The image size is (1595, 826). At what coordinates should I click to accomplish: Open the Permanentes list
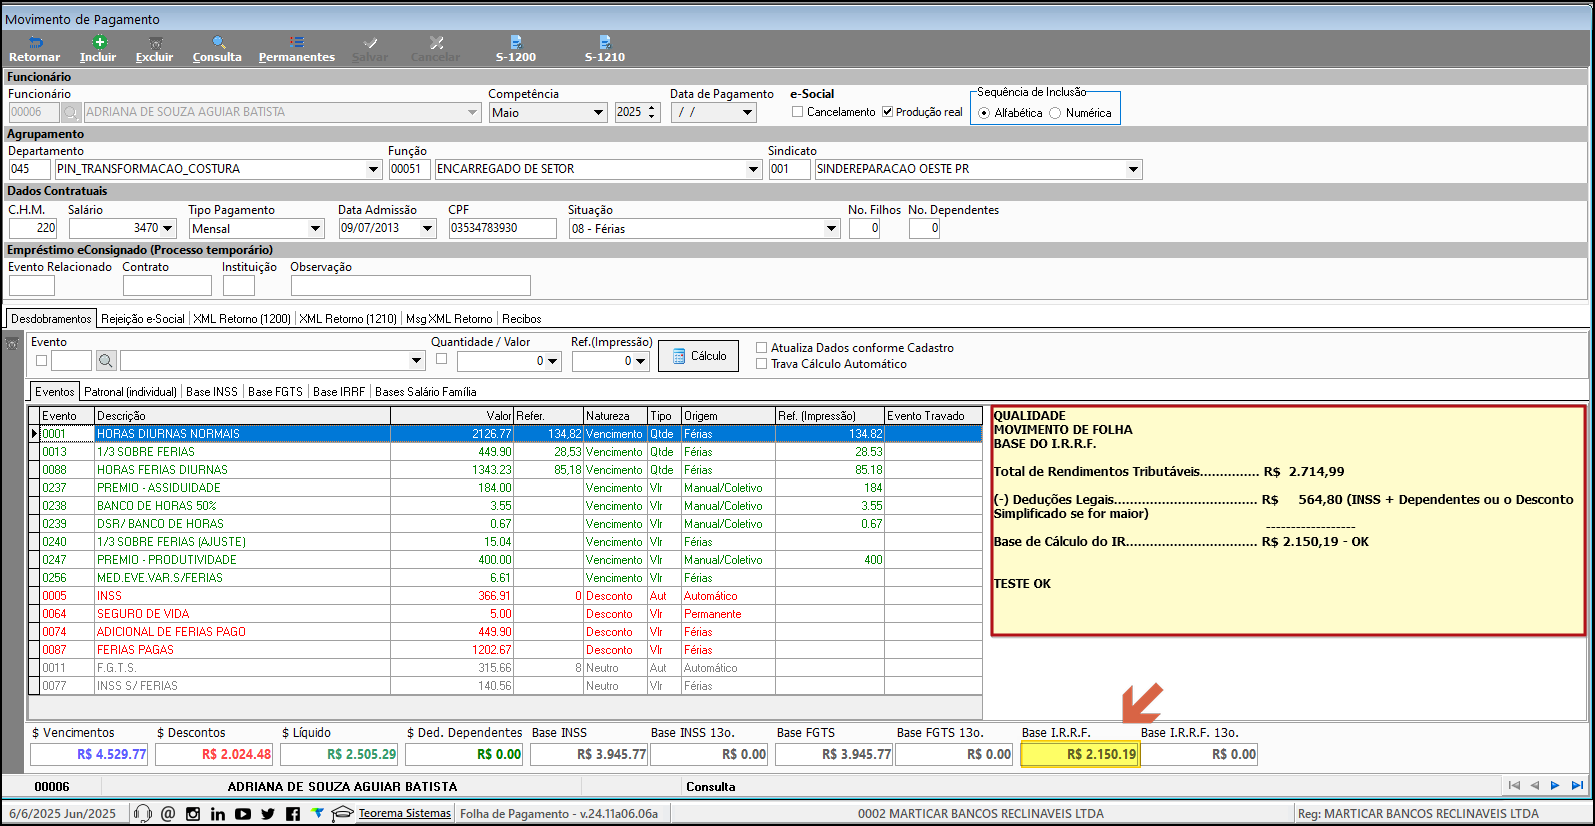point(297,49)
